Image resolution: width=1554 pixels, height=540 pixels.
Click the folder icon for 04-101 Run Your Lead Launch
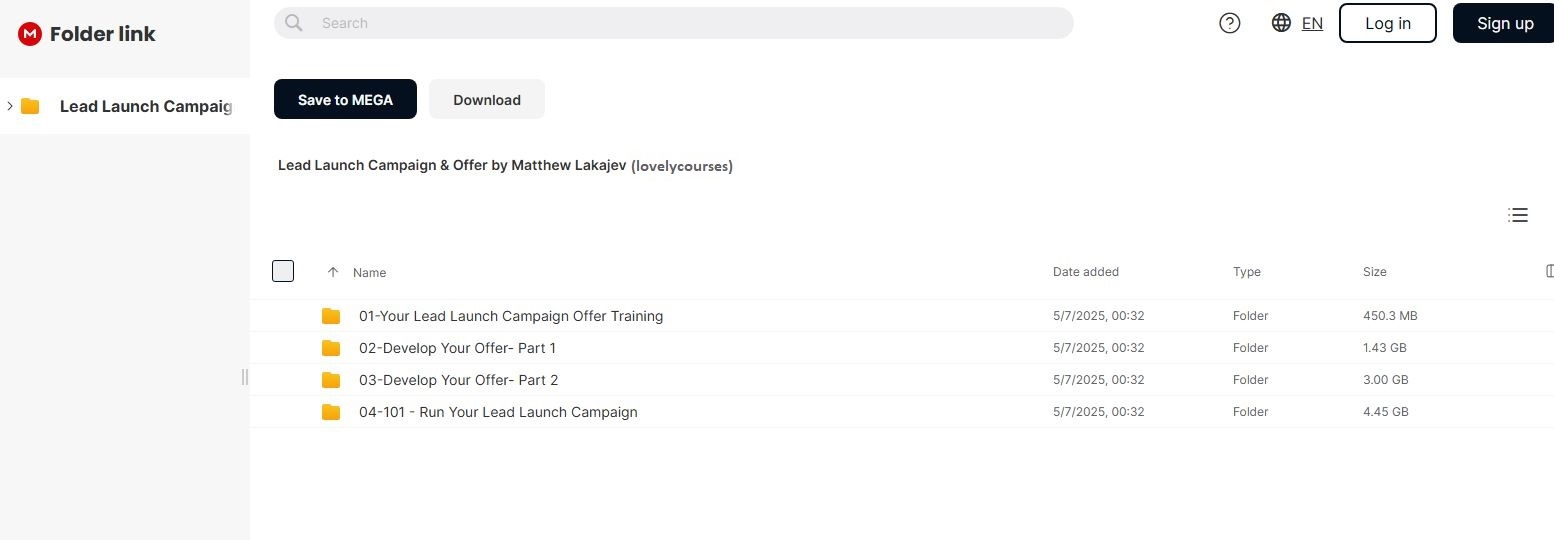click(x=331, y=412)
